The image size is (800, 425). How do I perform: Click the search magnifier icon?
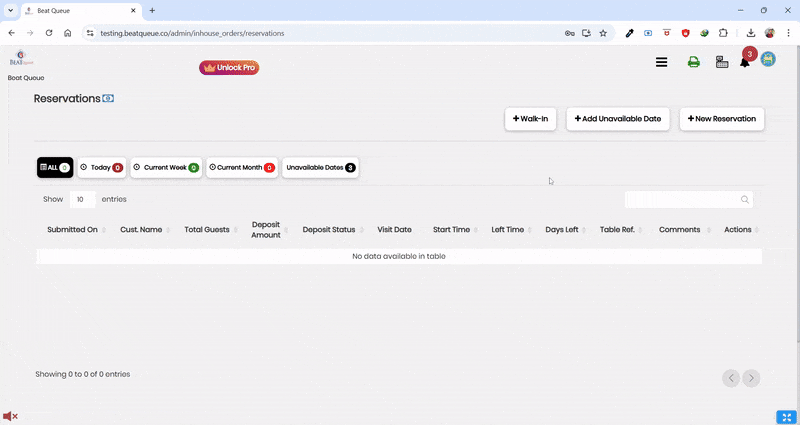click(745, 200)
